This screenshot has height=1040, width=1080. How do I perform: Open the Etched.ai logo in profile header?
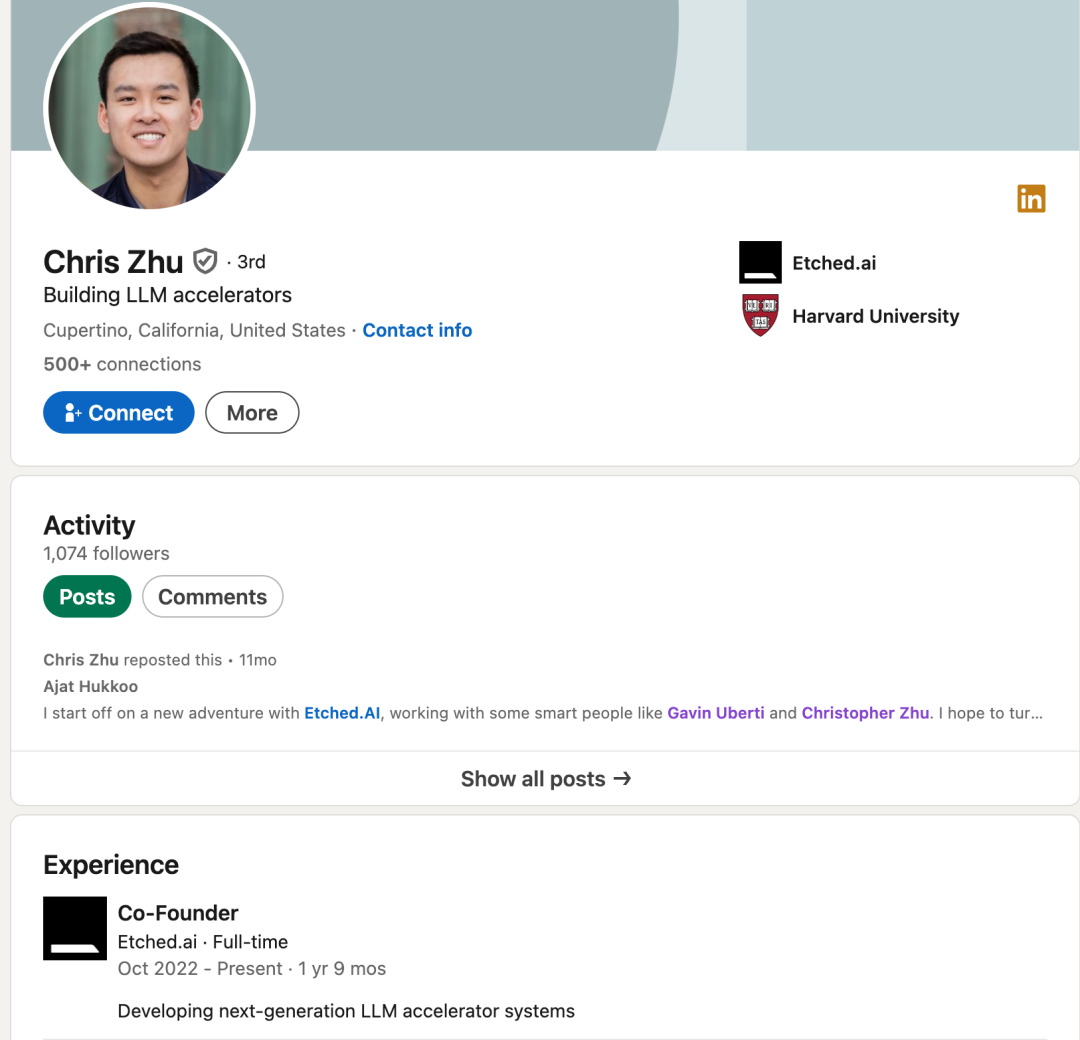pyautogui.click(x=760, y=262)
